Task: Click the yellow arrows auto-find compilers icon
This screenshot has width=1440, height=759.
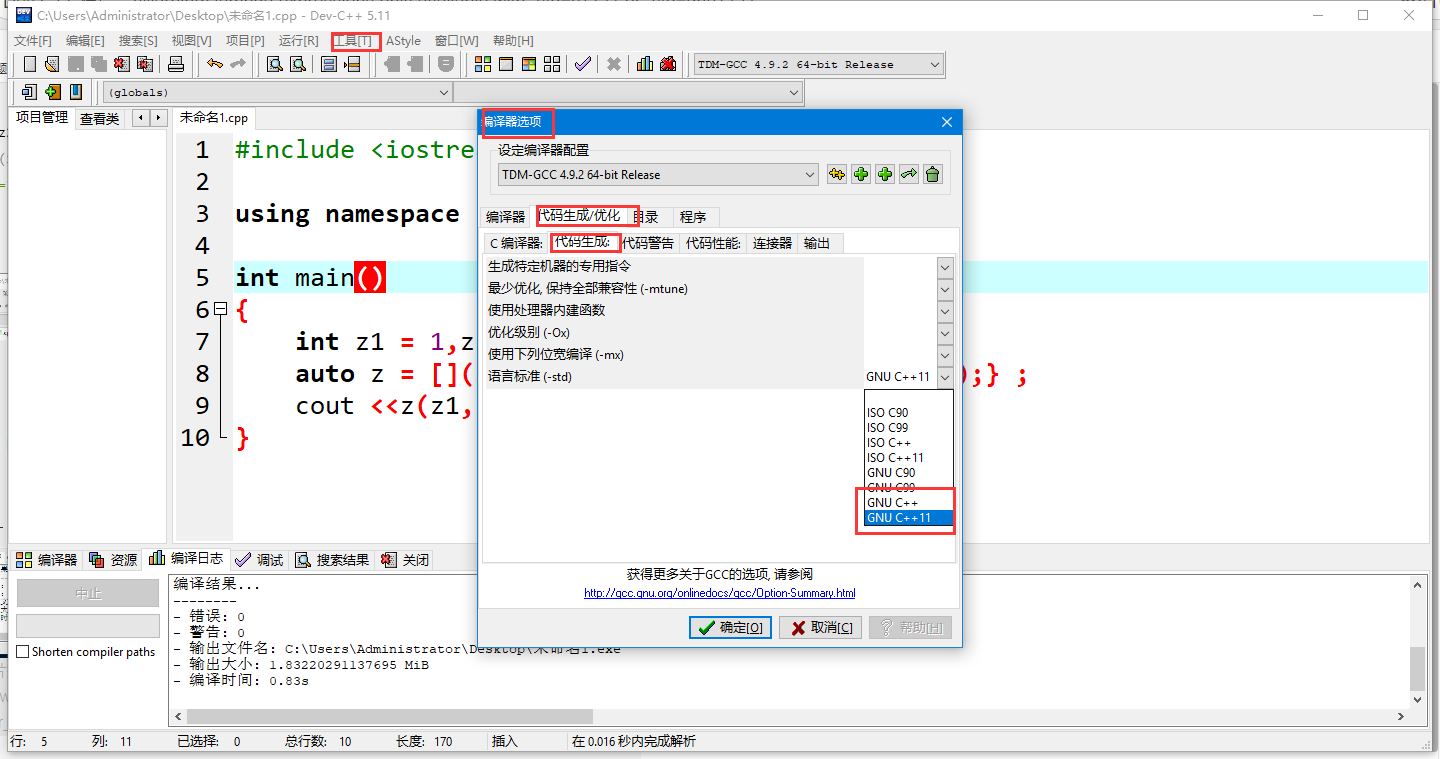Action: click(837, 175)
